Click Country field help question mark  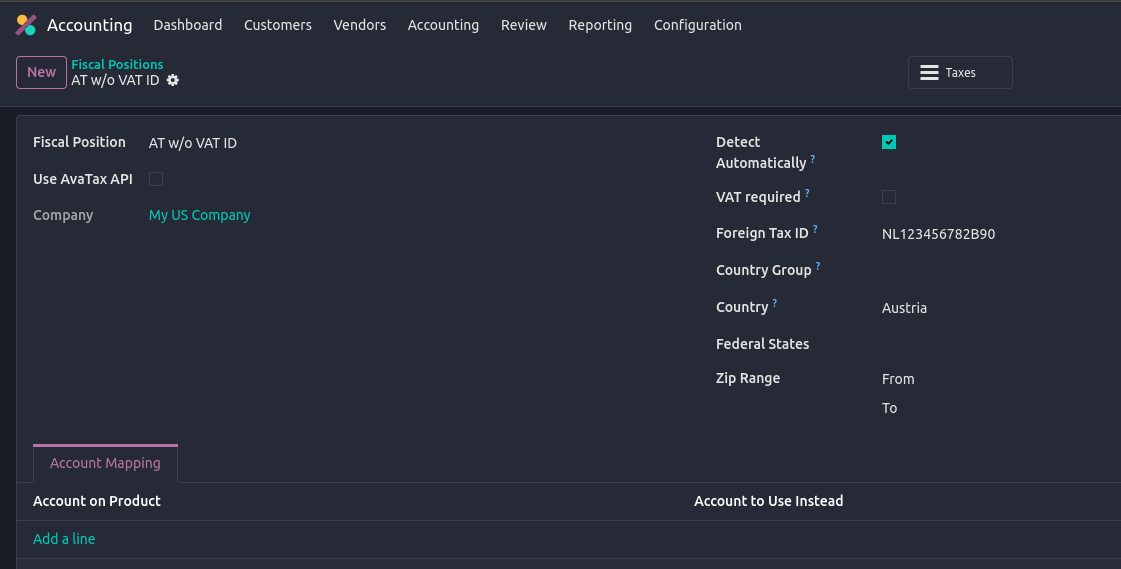[775, 303]
